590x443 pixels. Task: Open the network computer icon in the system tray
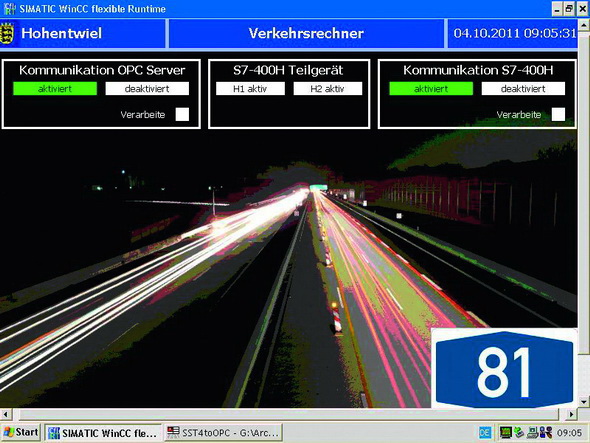pyautogui.click(x=532, y=433)
